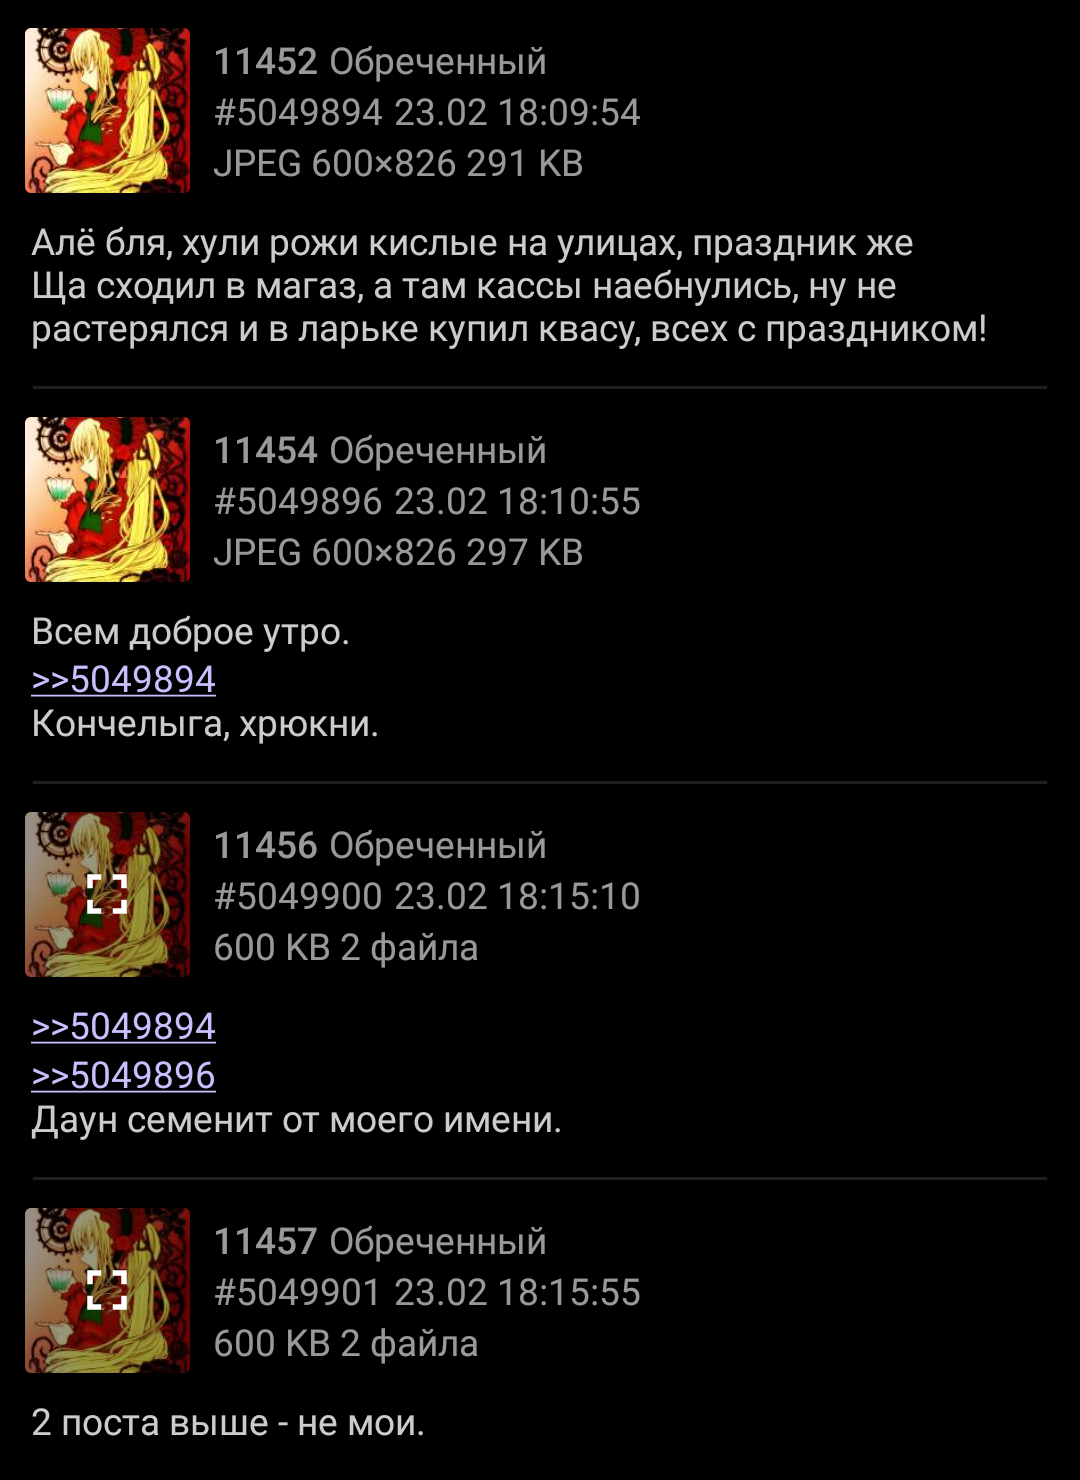
Task: Tap gallery expand icon on post 11456
Action: pos(107,894)
